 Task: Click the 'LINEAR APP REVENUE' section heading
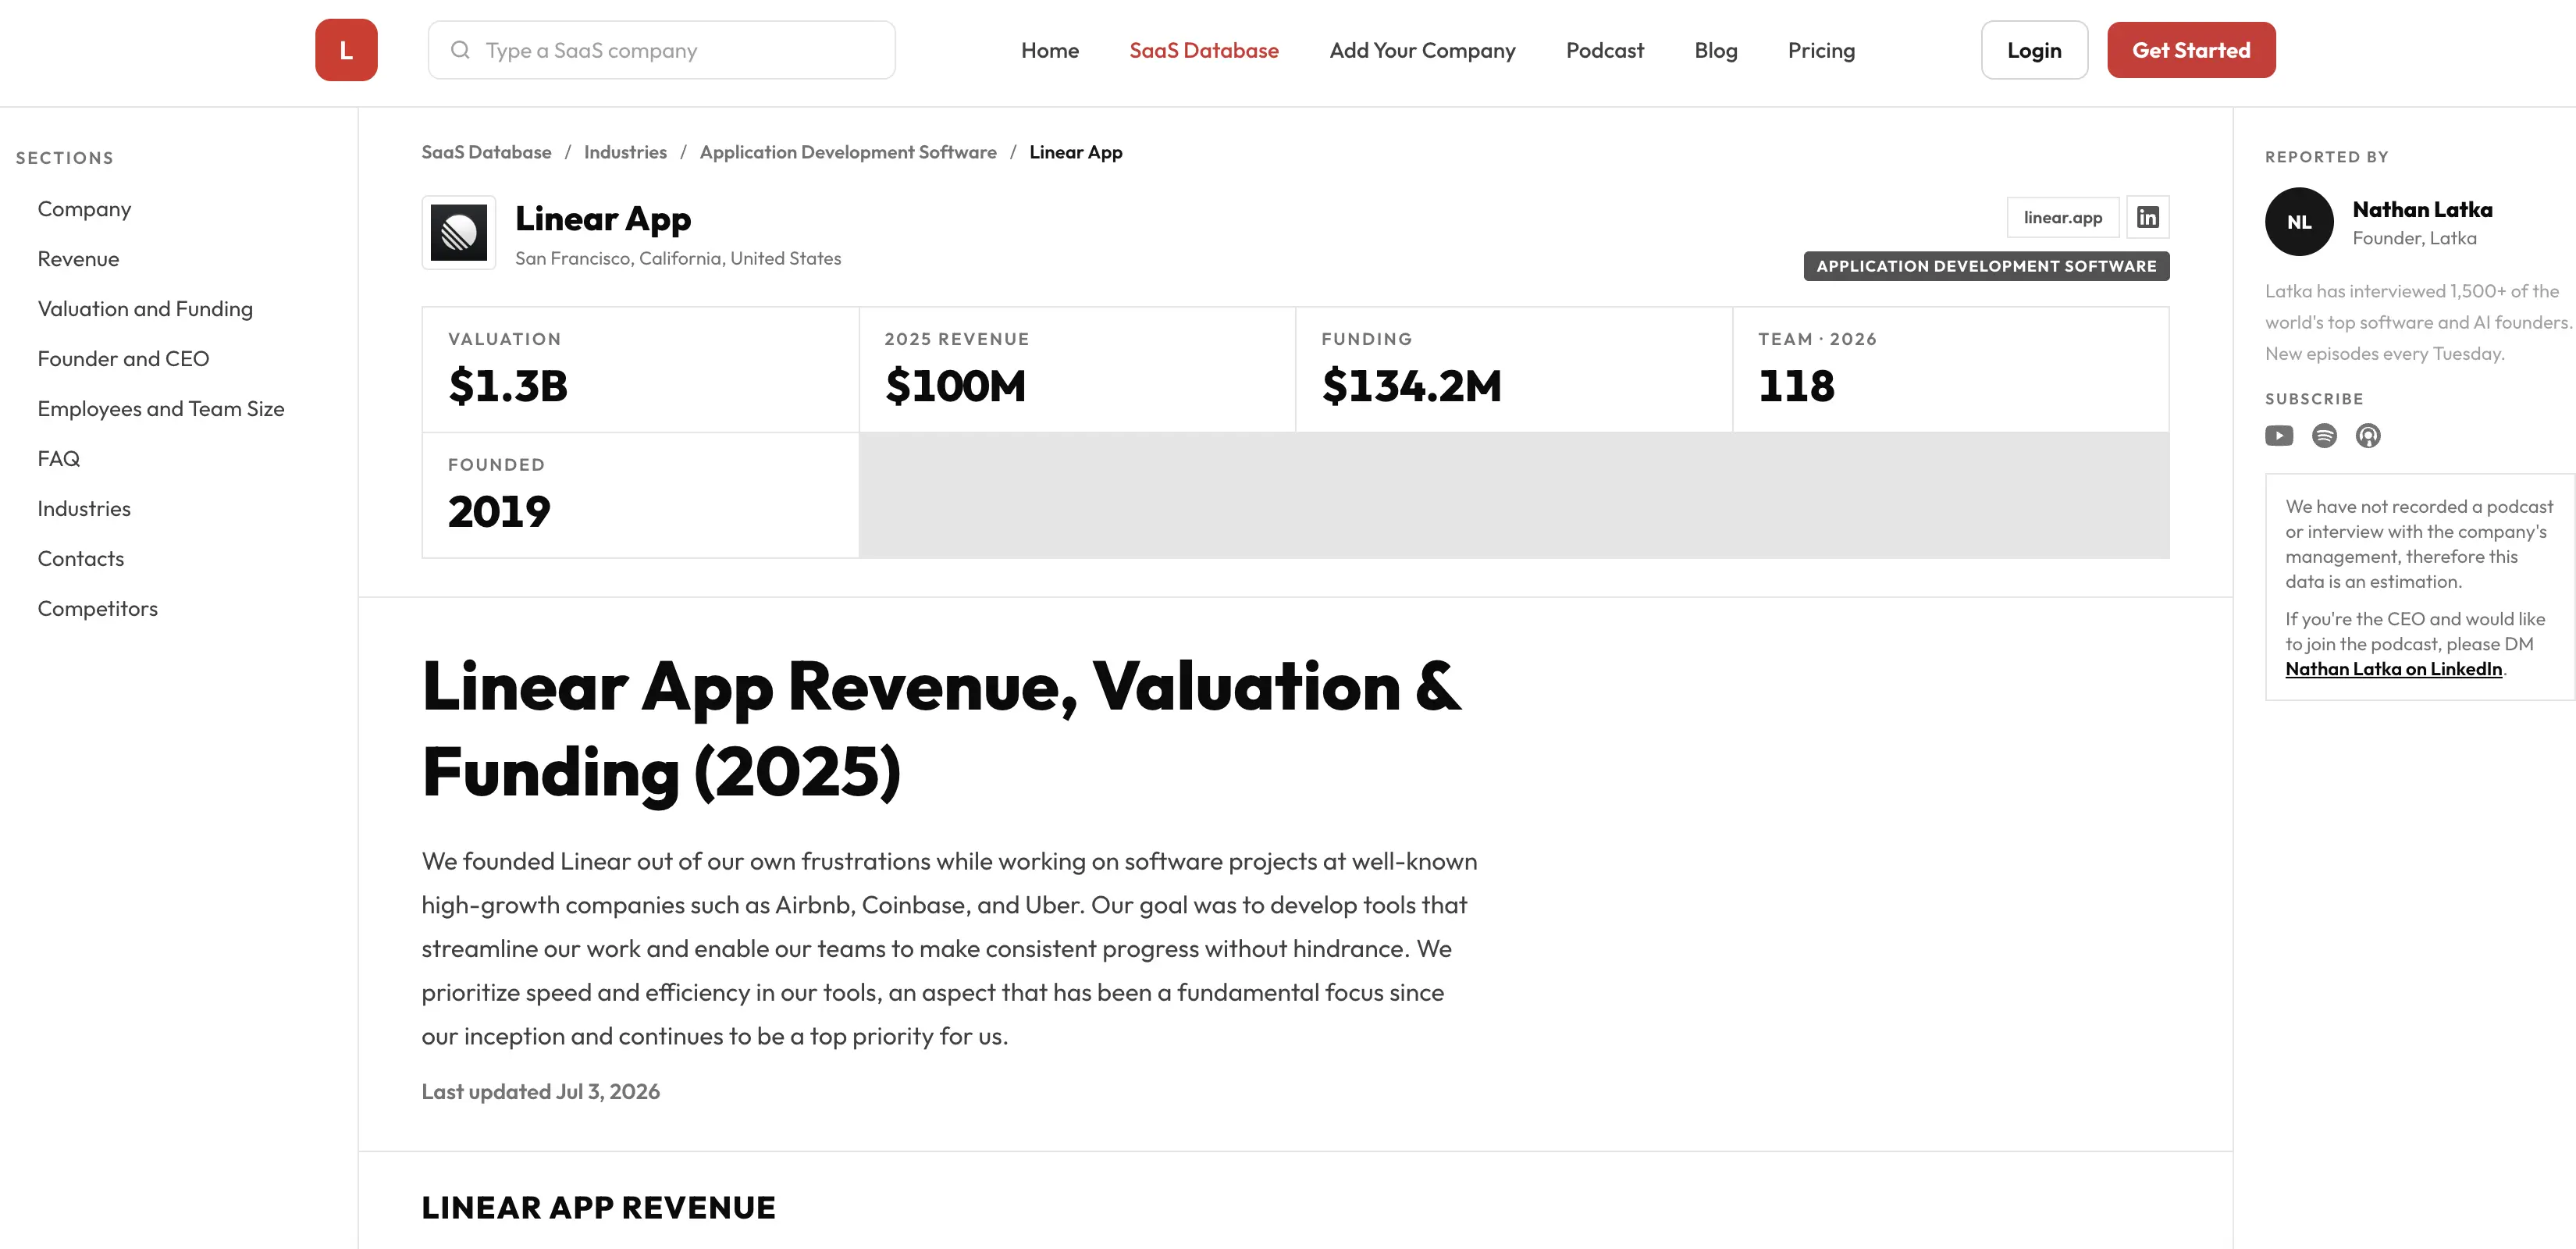click(598, 1208)
